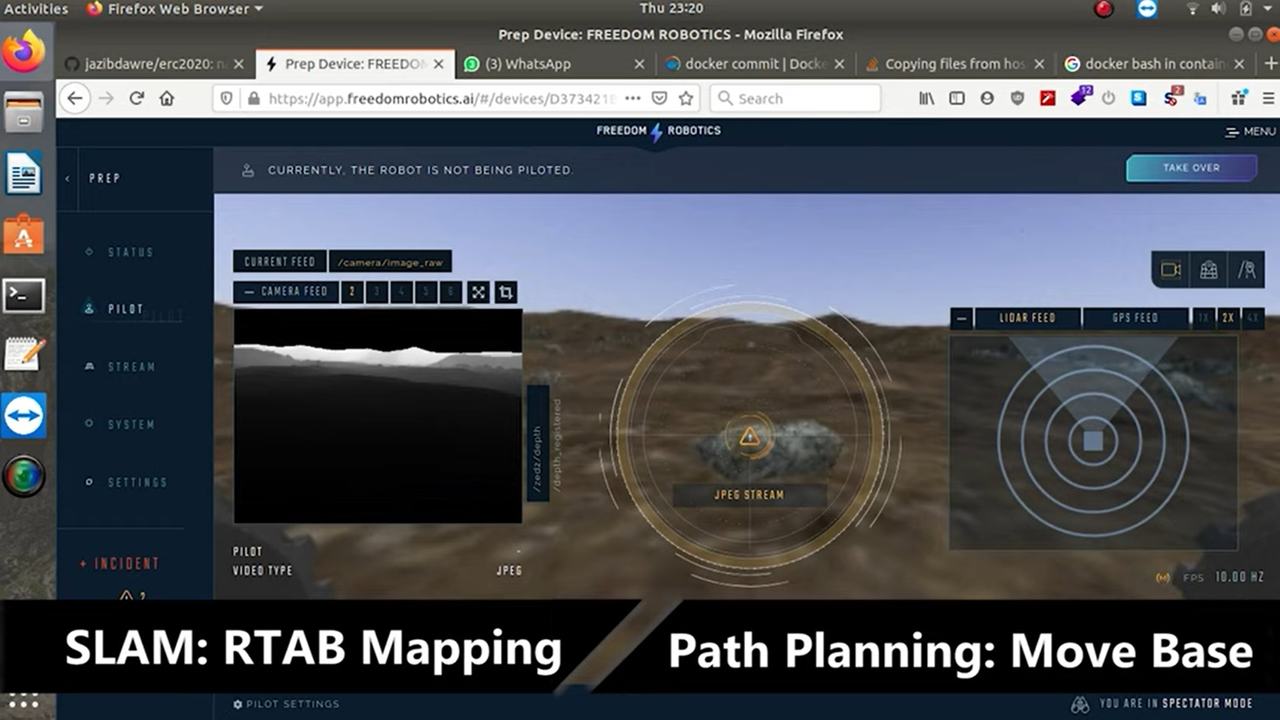Collapse the Camera Feed panel with minus button
Screen dimensions: 1280x720
pyautogui.click(x=249, y=291)
